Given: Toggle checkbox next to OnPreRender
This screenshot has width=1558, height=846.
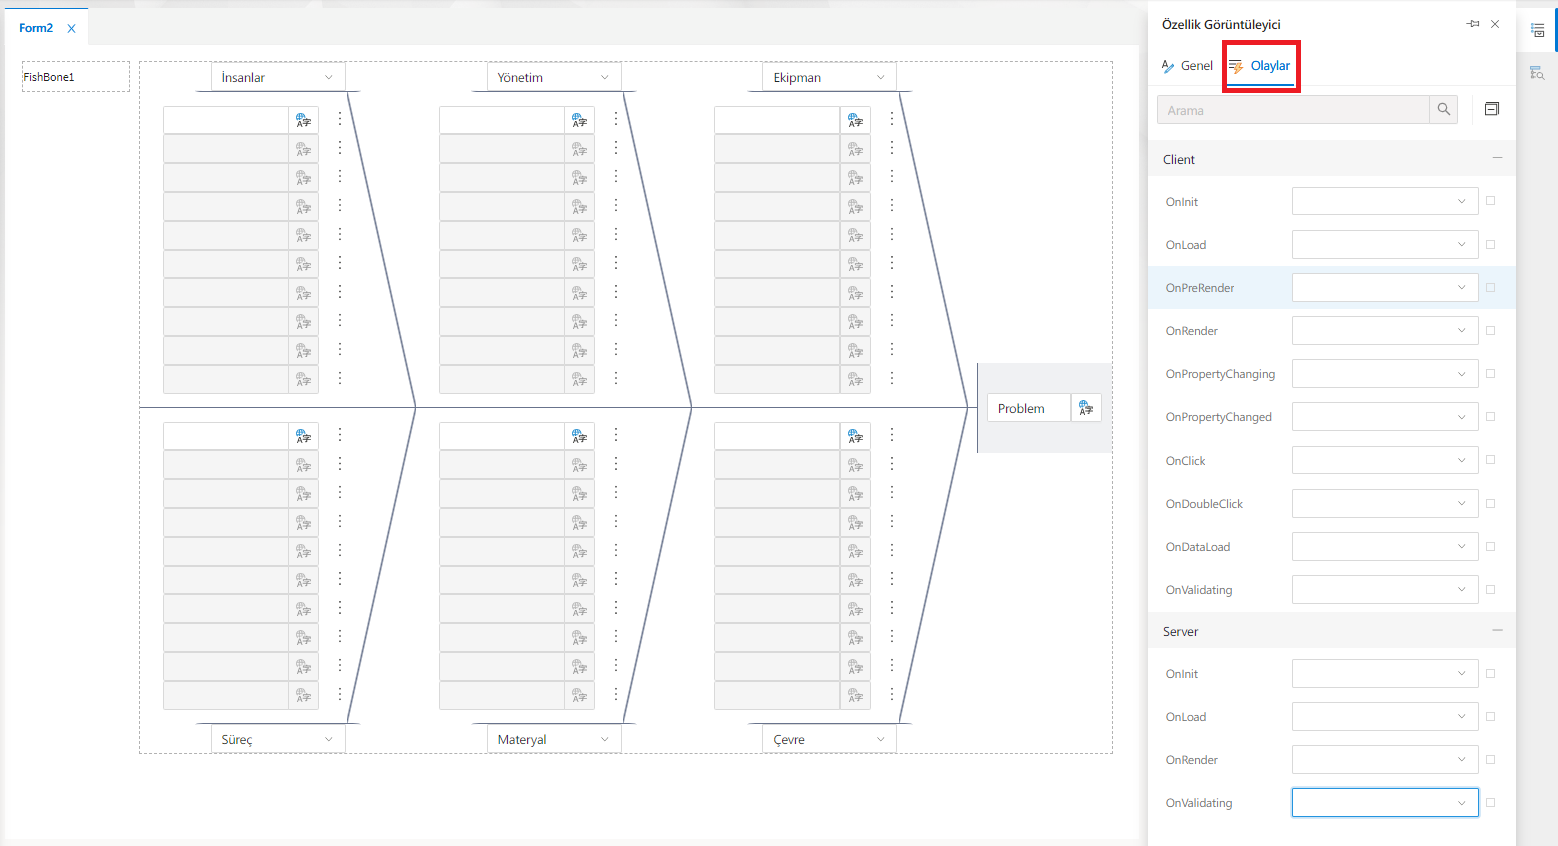Looking at the screenshot, I should click(1490, 287).
